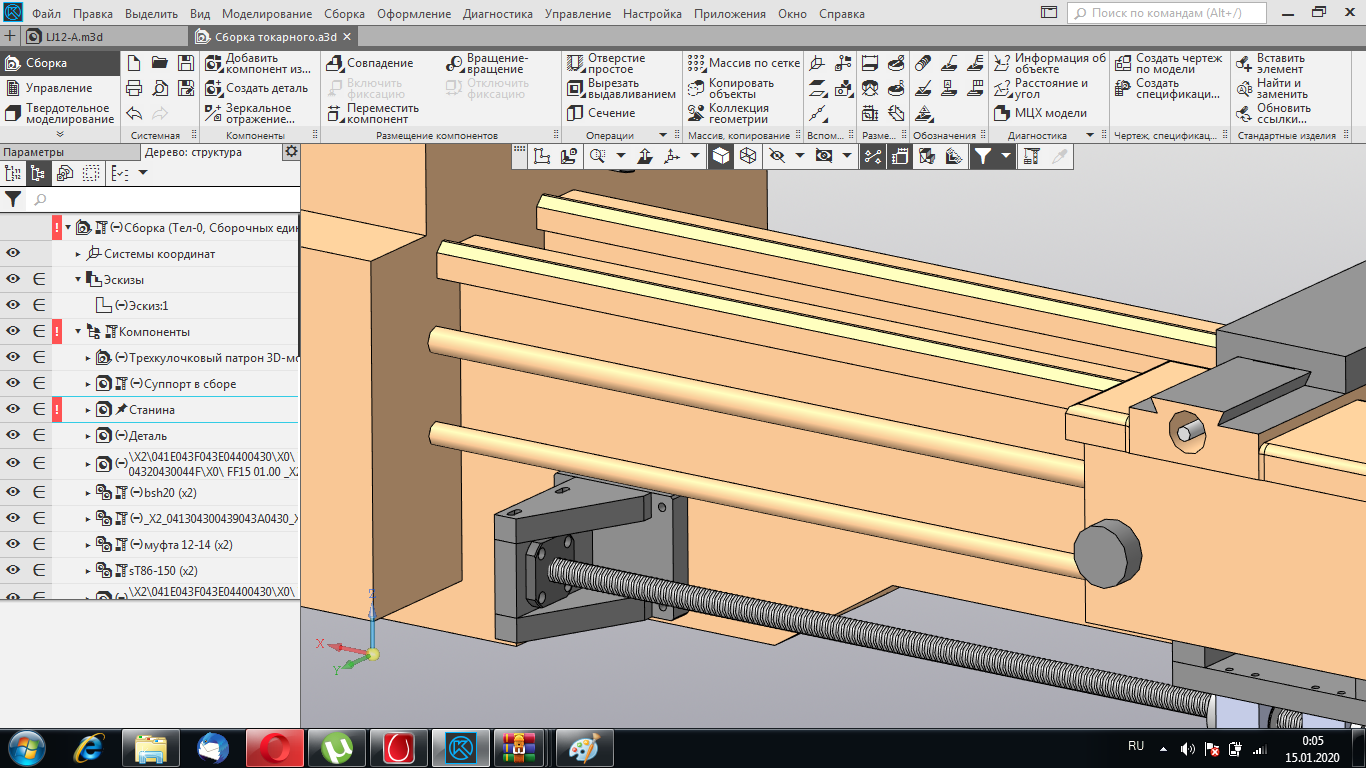Click the Undo arrow icon

point(134,113)
